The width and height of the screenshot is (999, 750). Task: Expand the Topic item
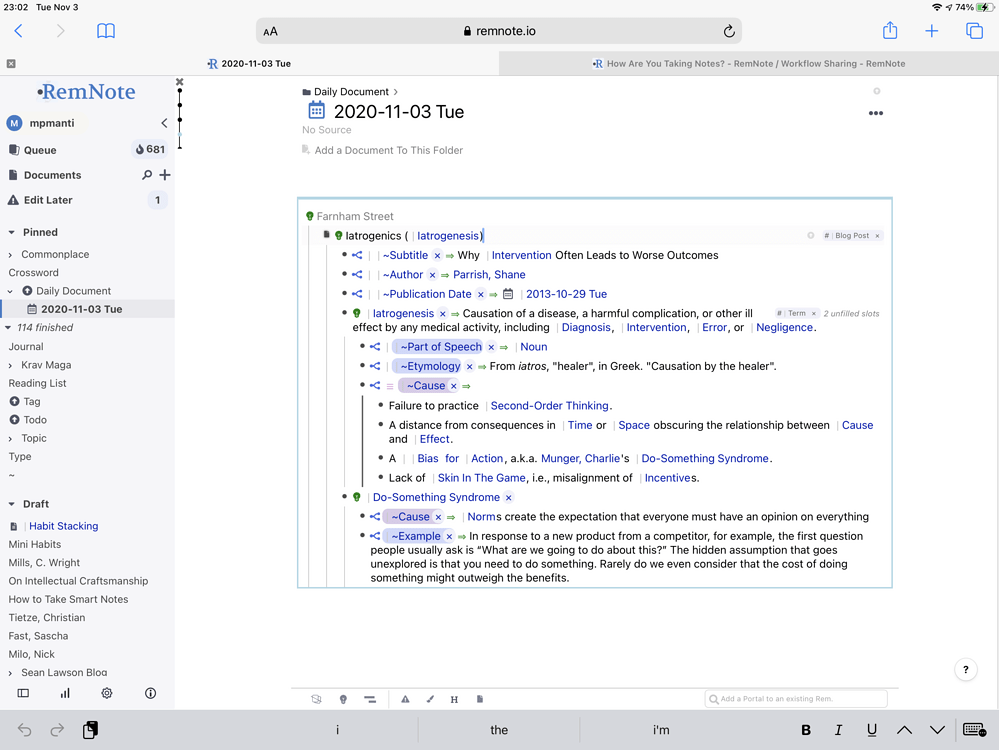click(x=10, y=439)
